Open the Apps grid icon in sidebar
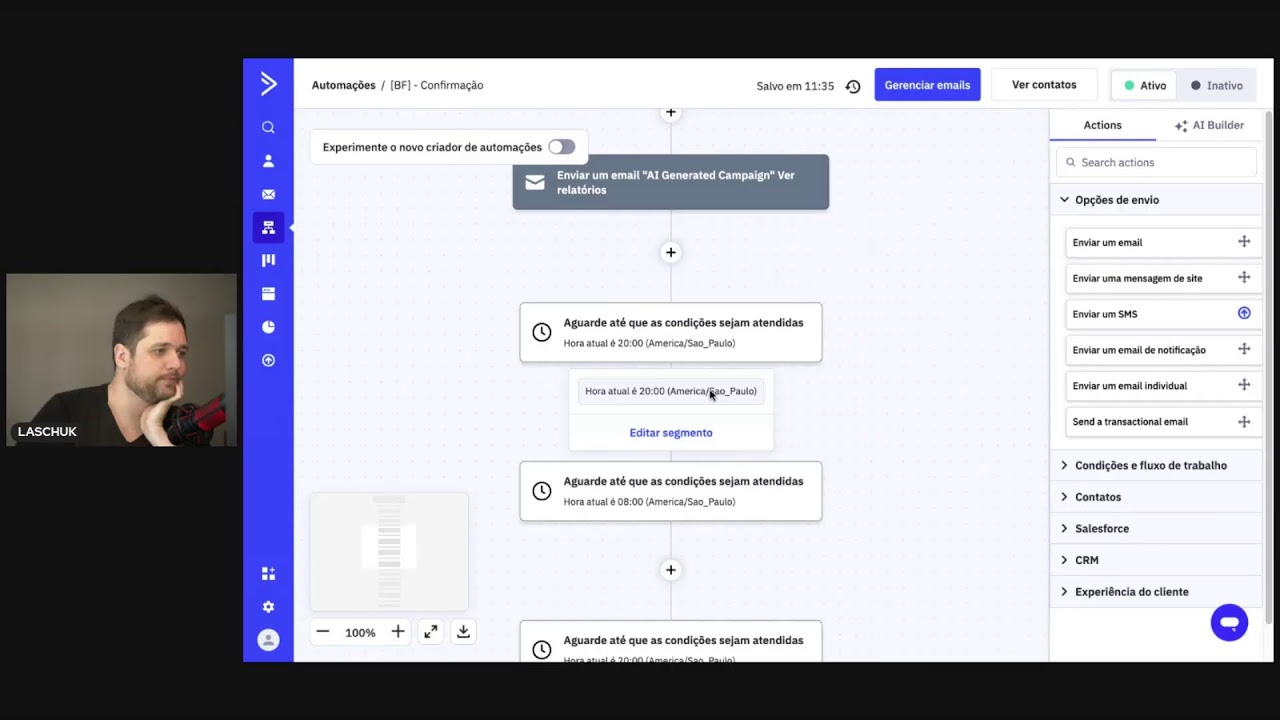The image size is (1280, 720). (268, 573)
